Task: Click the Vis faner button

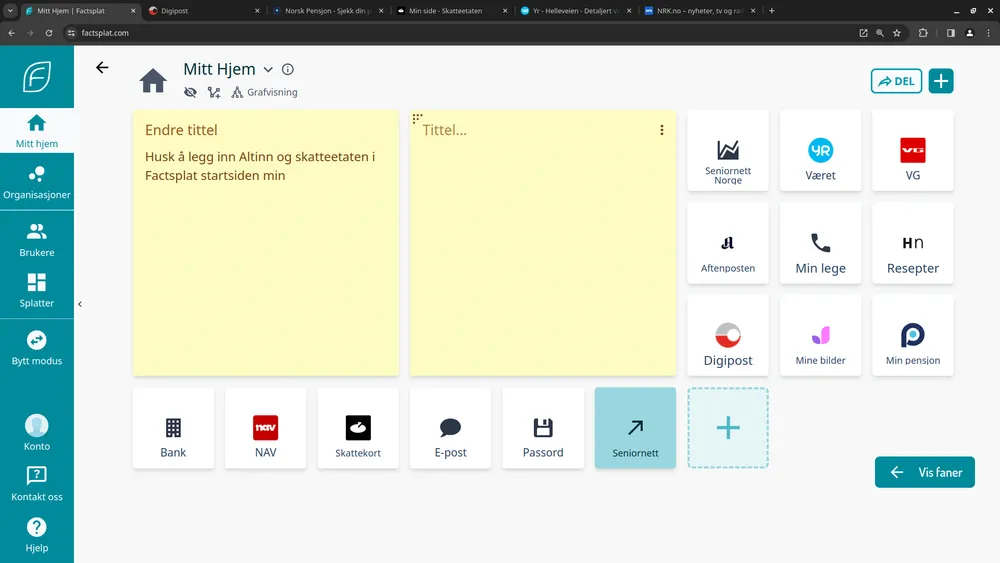Action: coord(924,472)
